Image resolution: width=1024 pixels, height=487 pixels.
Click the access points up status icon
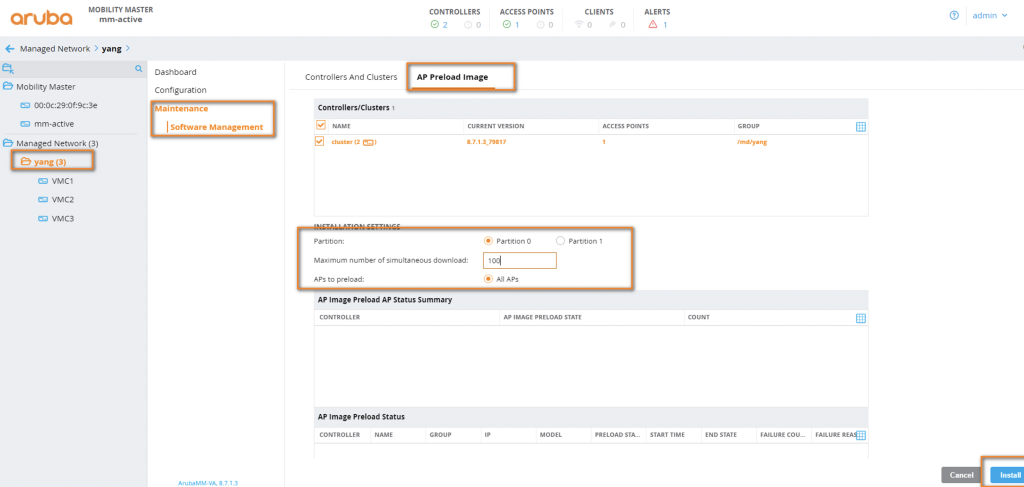point(506,25)
